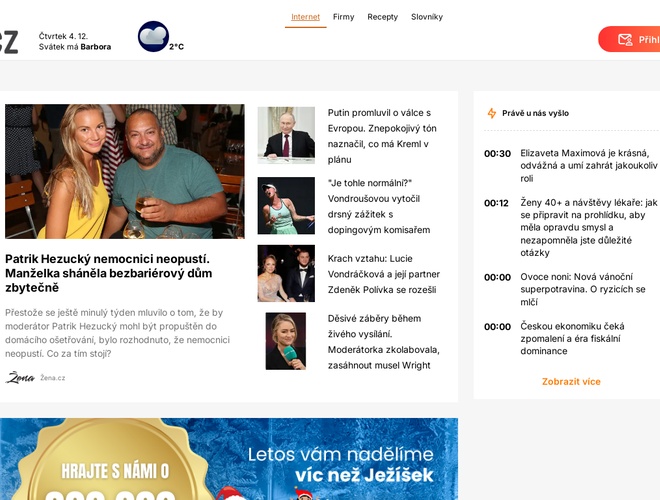
Task: Click the cloudy weather icon
Action: tap(154, 36)
